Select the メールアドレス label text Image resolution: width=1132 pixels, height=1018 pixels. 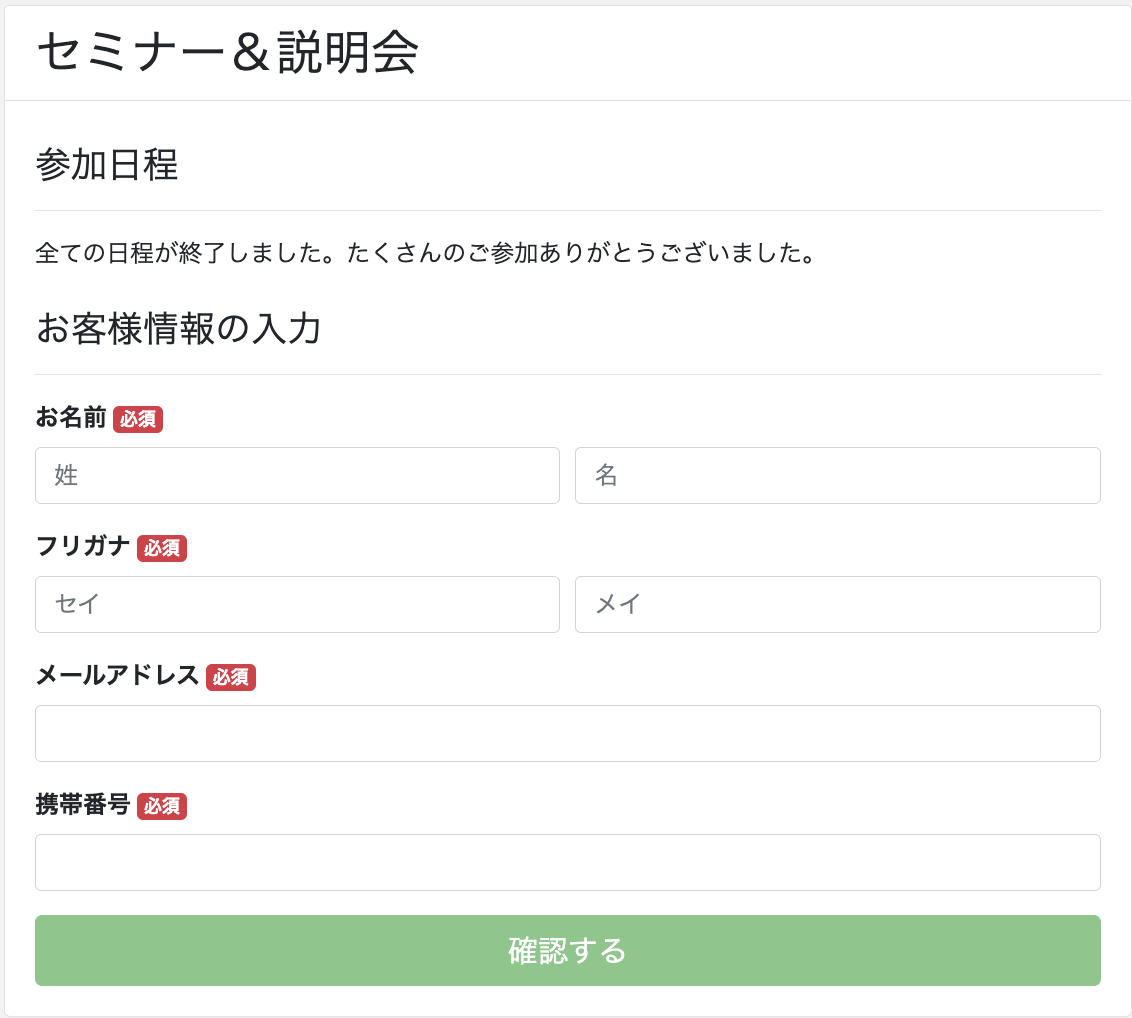point(117,676)
